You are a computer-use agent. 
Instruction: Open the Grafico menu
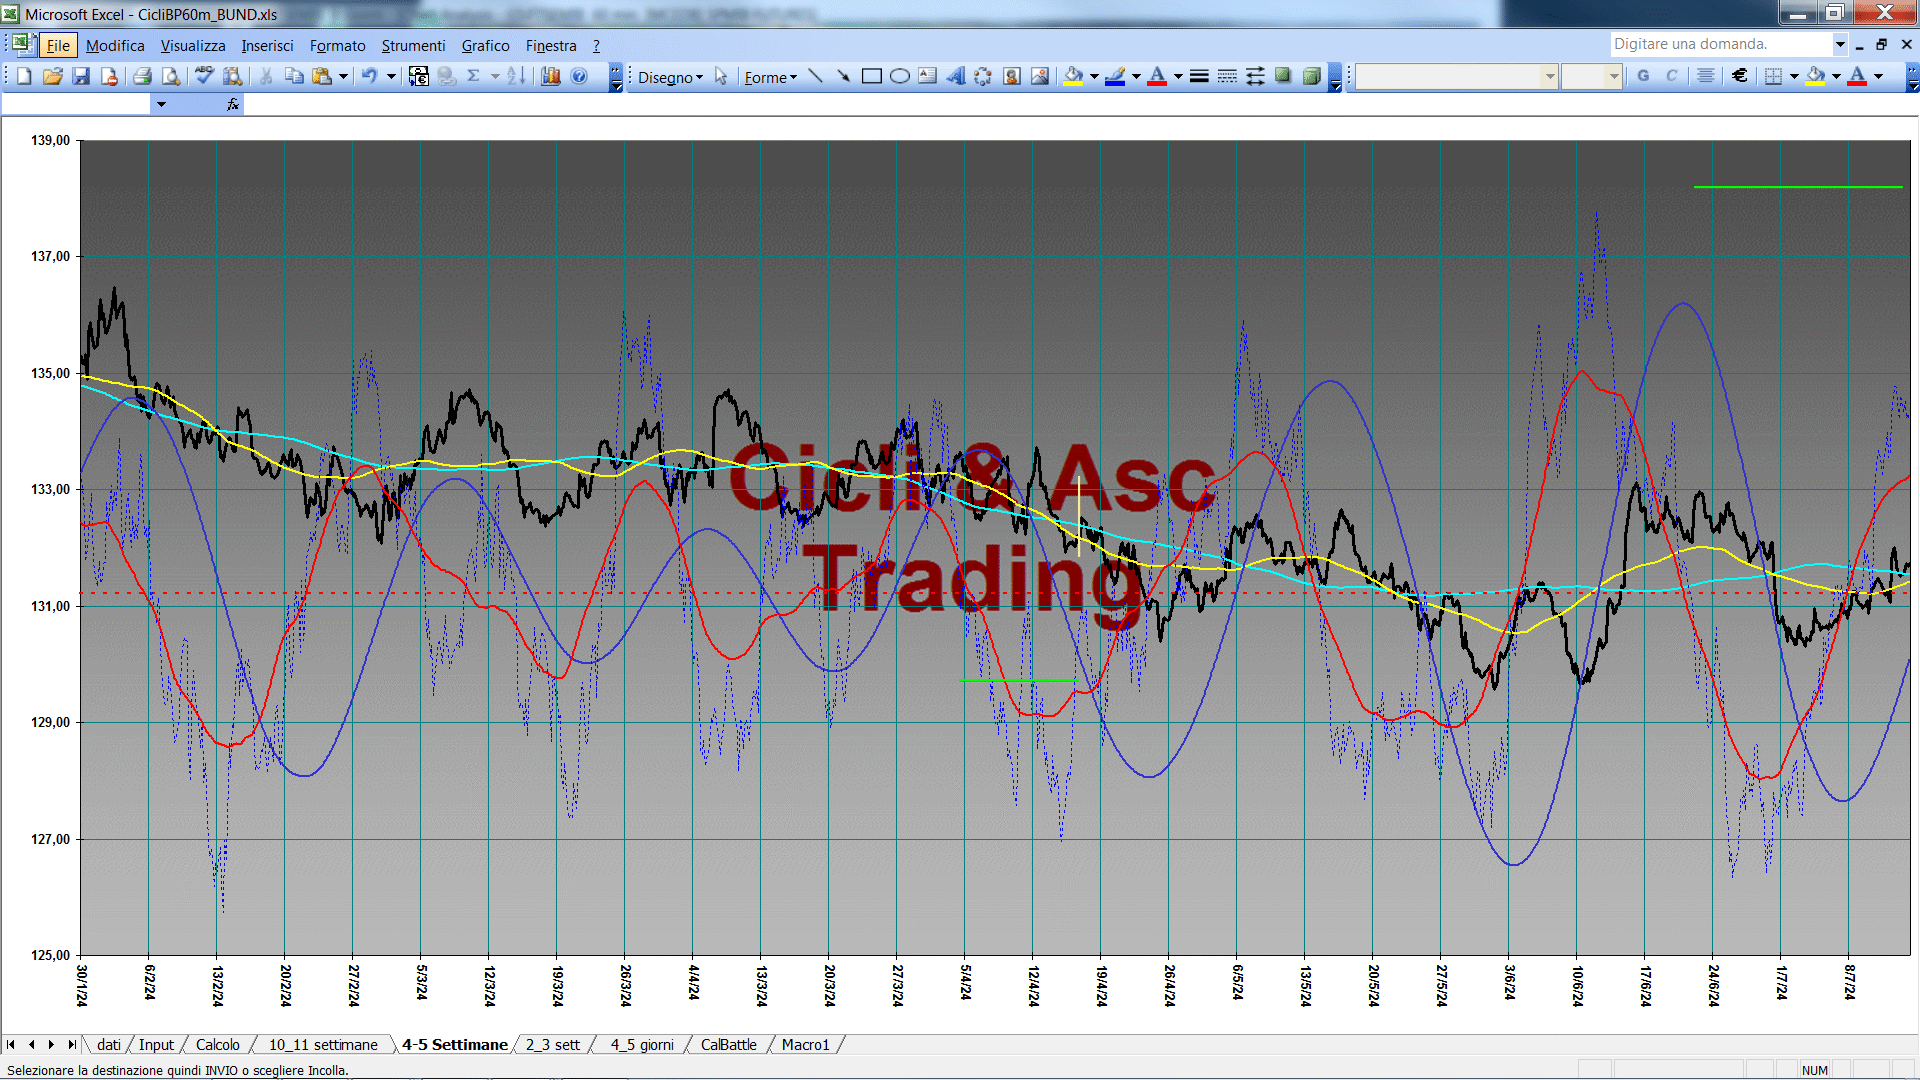(485, 45)
